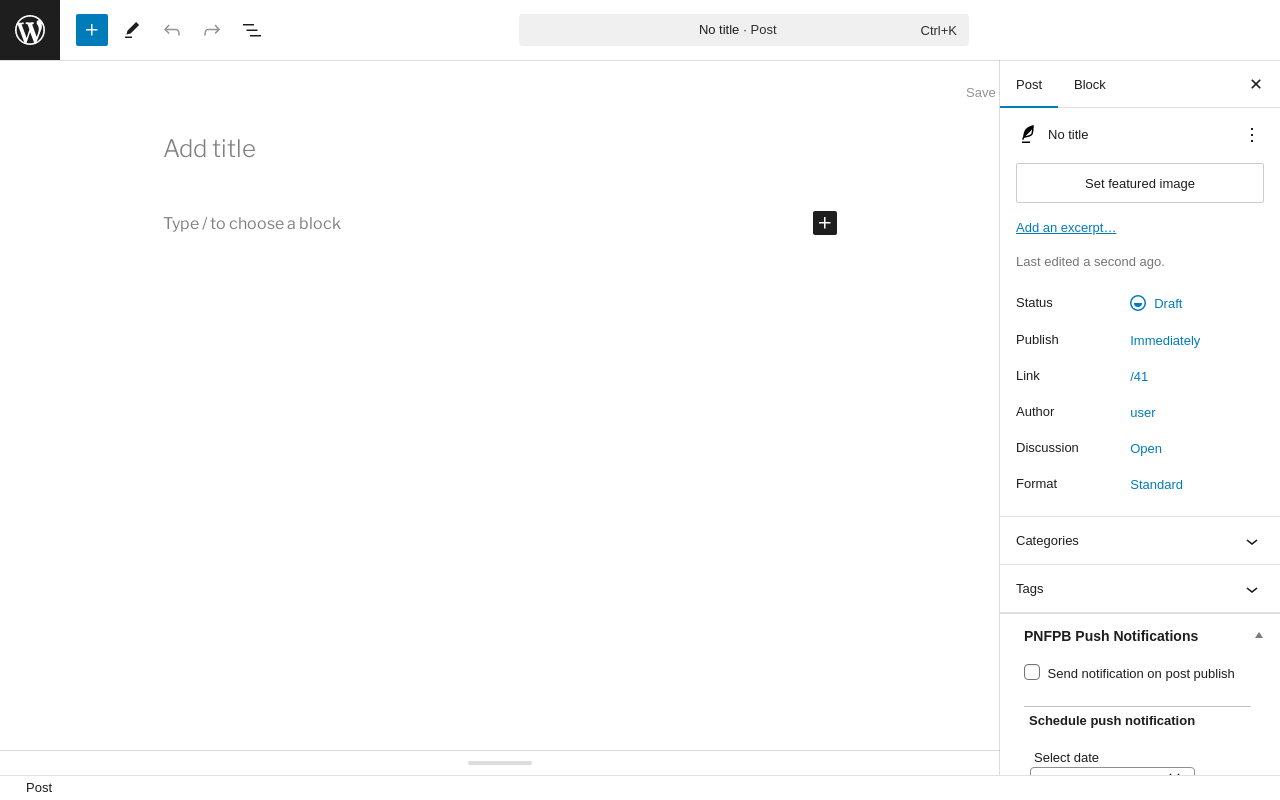
Task: Click the Add an excerpt link
Action: (x=1066, y=227)
